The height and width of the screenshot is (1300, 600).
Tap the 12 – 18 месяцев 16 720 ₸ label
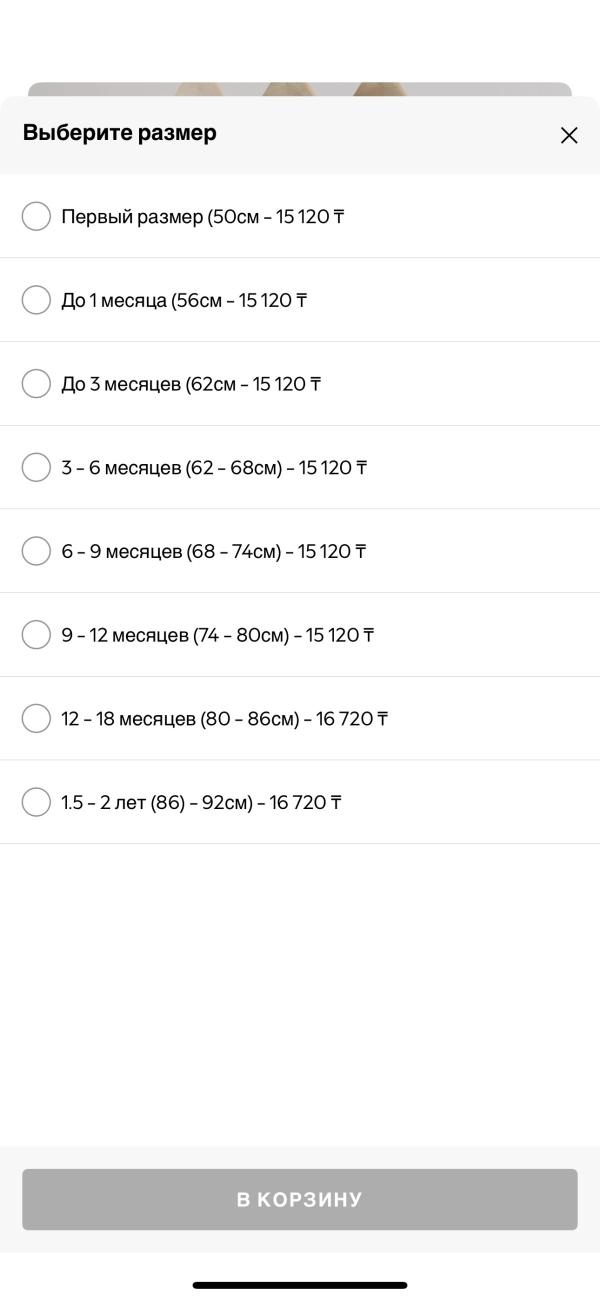coord(225,718)
